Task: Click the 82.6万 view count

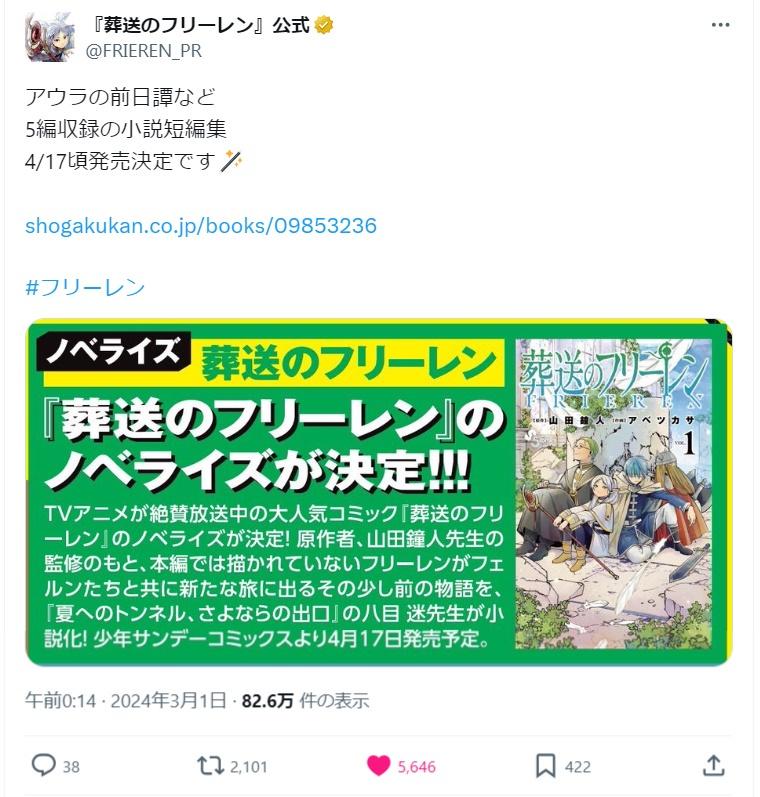Action: coord(267,700)
